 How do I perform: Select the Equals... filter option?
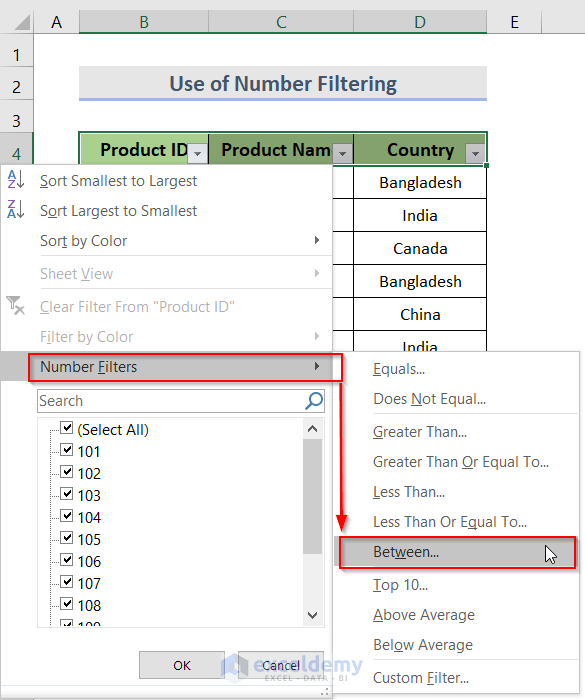pos(456,369)
